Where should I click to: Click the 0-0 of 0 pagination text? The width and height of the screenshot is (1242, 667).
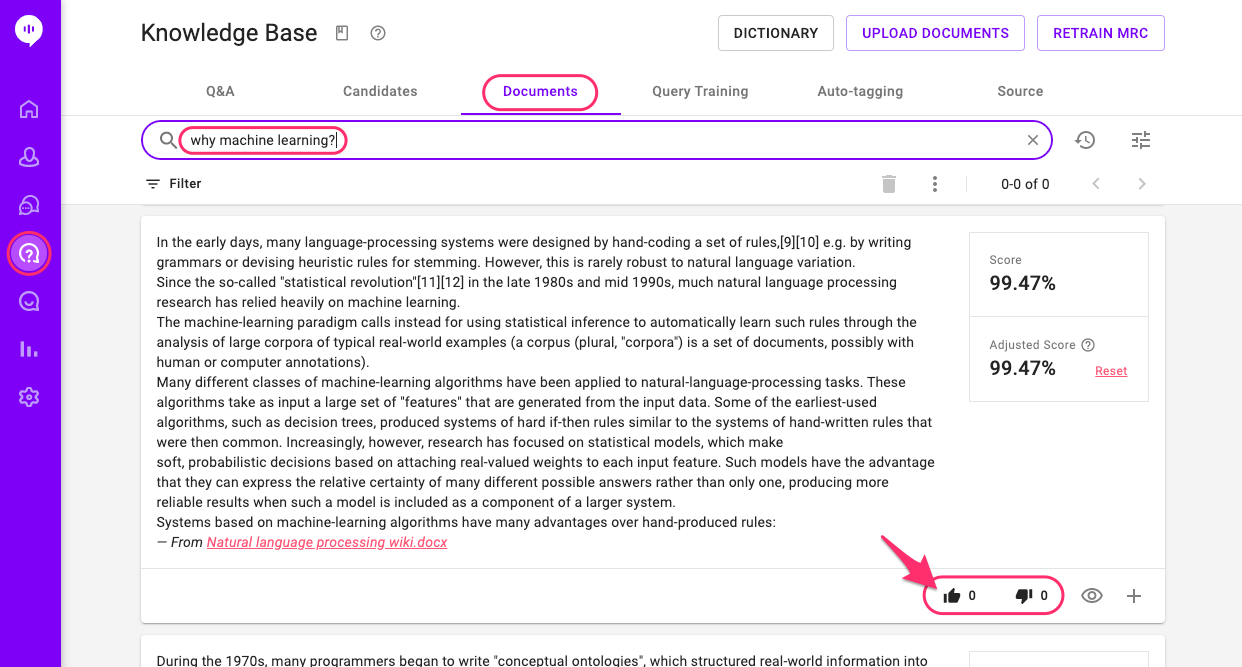[x=1025, y=184]
